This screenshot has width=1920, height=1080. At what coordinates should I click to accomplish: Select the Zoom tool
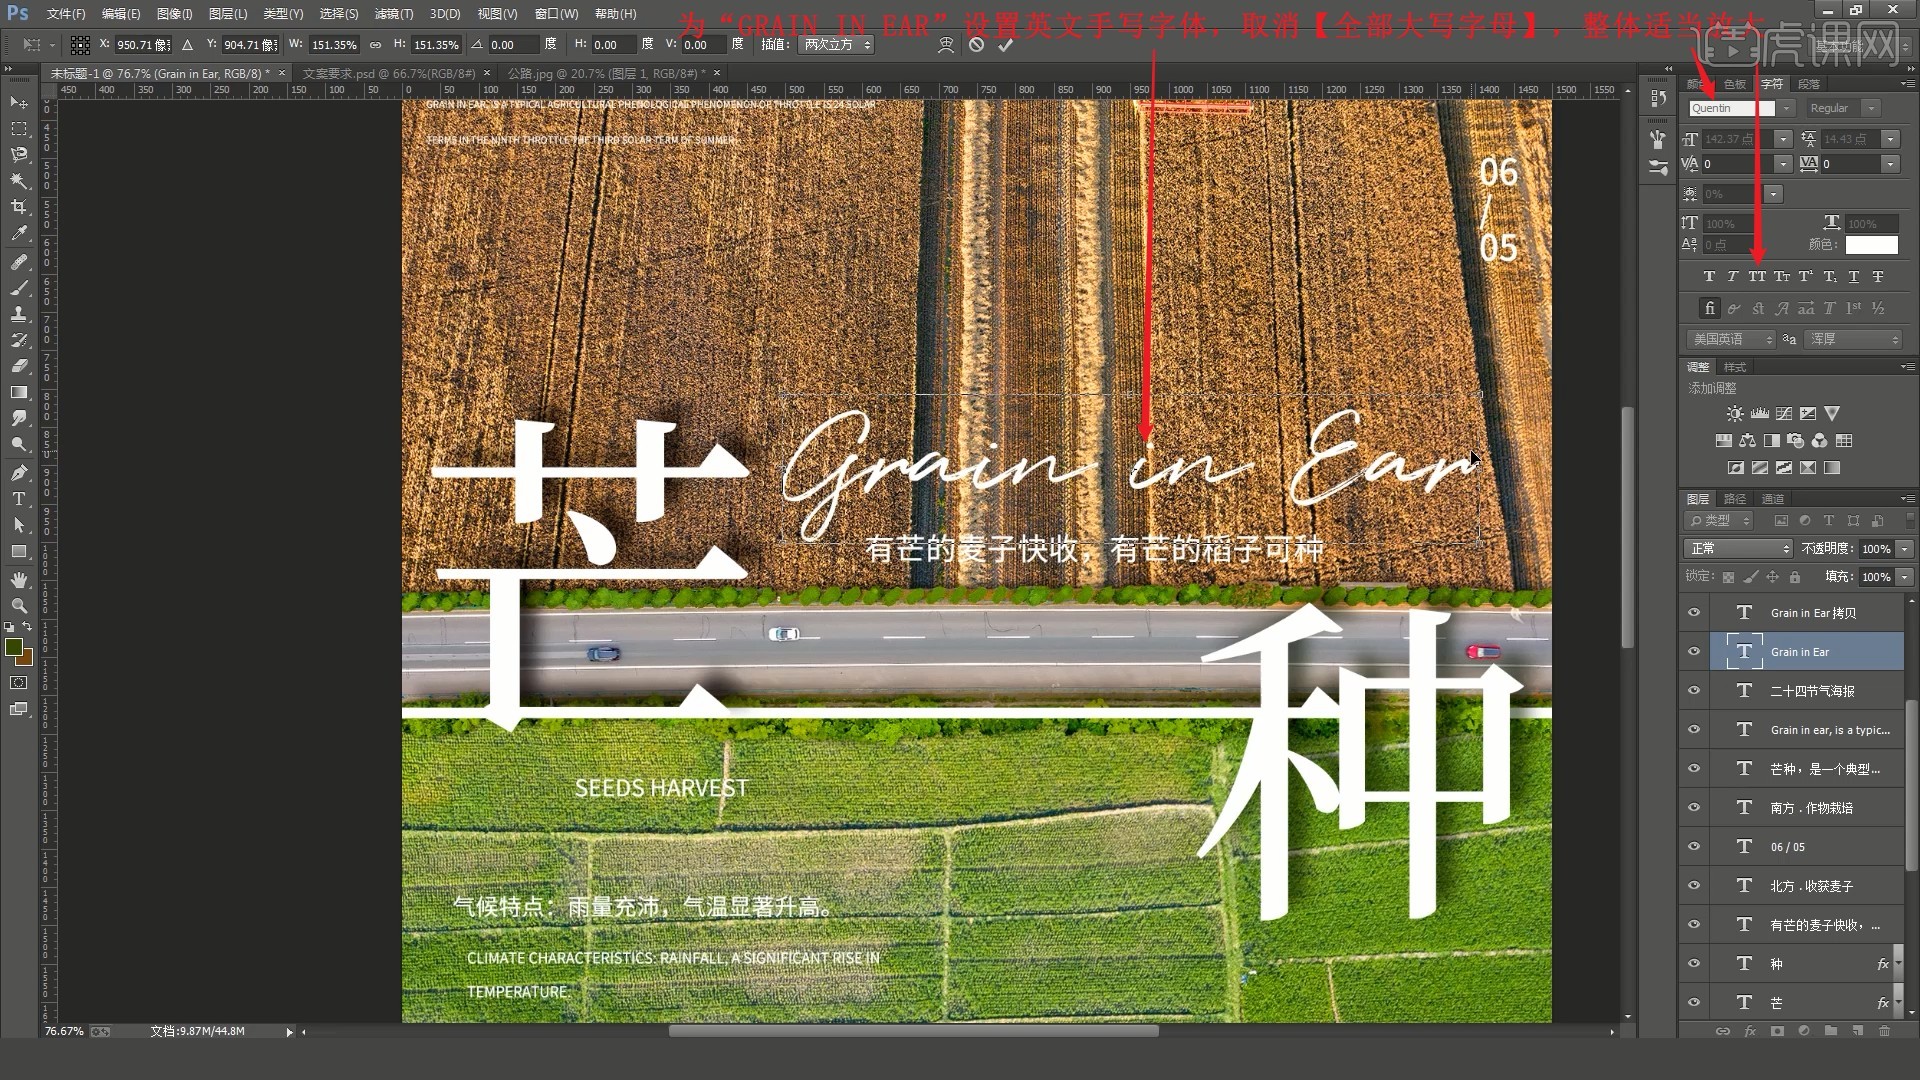(x=19, y=606)
